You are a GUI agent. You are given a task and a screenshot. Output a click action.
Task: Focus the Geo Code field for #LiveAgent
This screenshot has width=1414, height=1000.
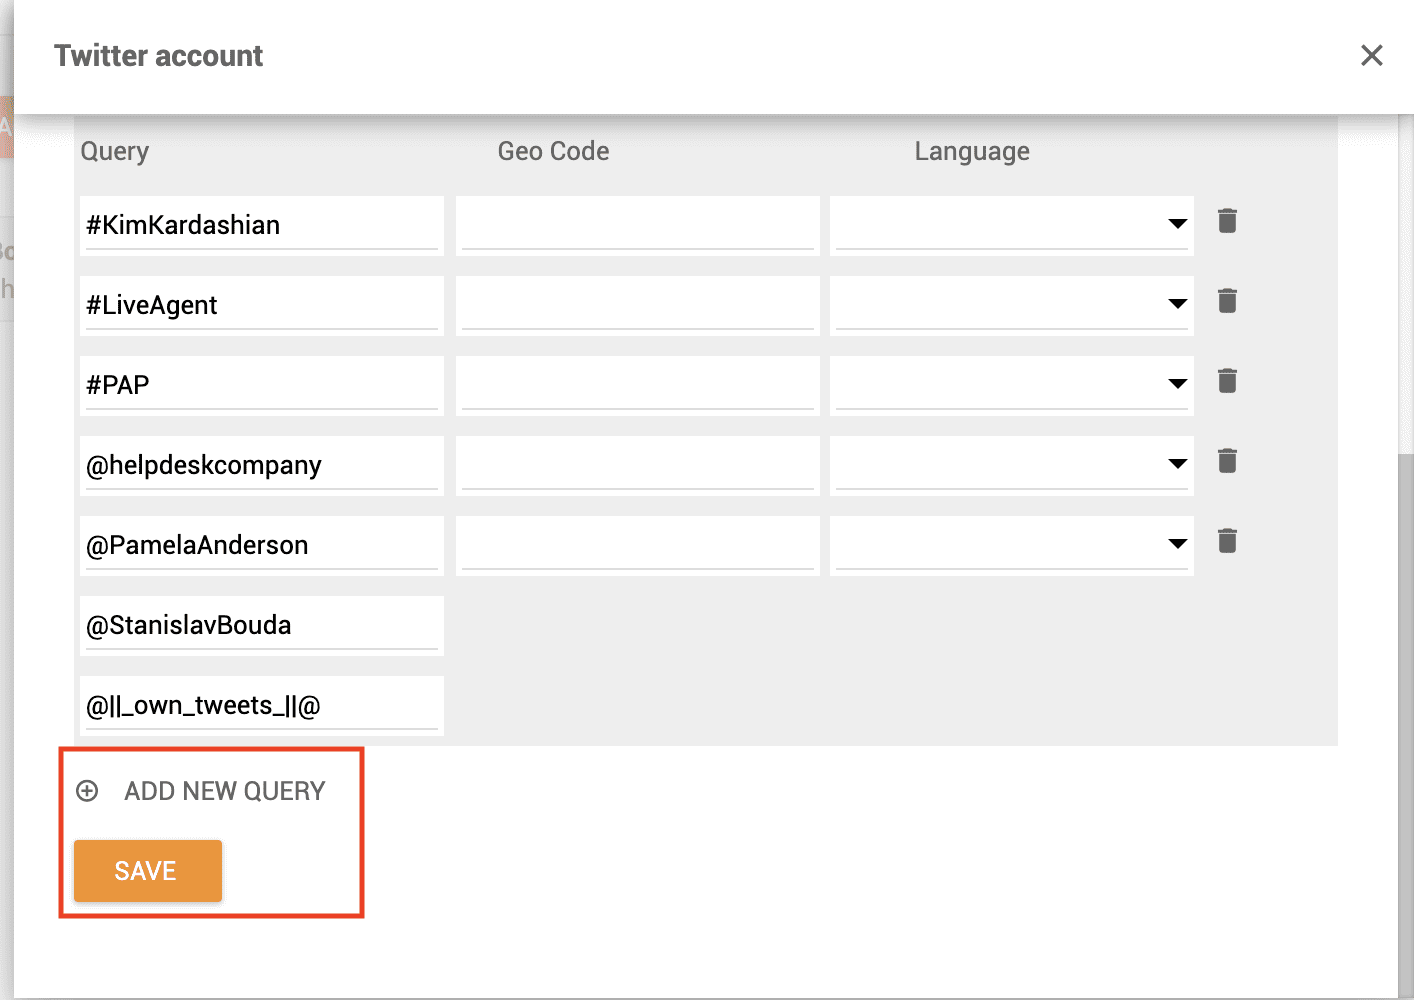click(x=638, y=305)
